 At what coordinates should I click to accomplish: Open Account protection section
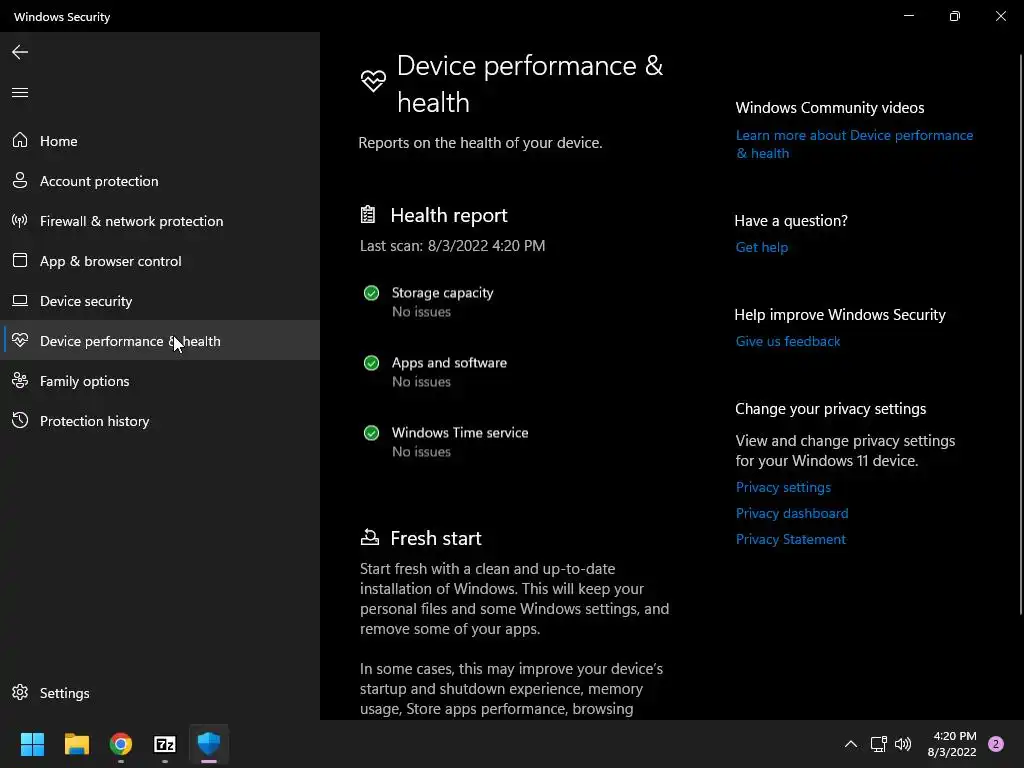click(x=160, y=181)
